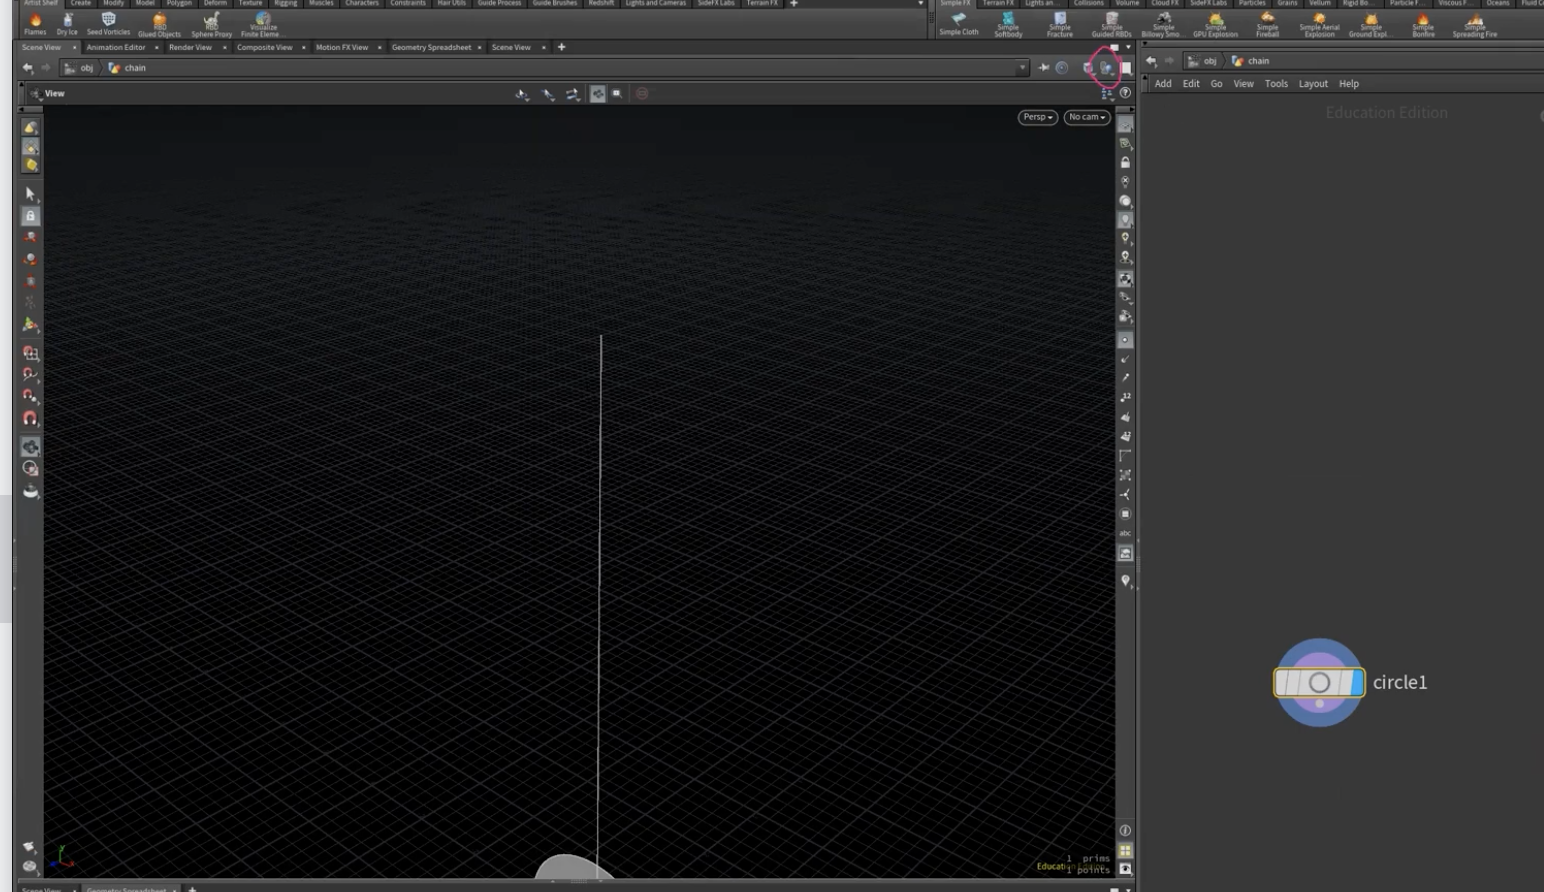Click the info icon at viewport bottom right
The height and width of the screenshot is (892, 1544).
[x=1125, y=830]
